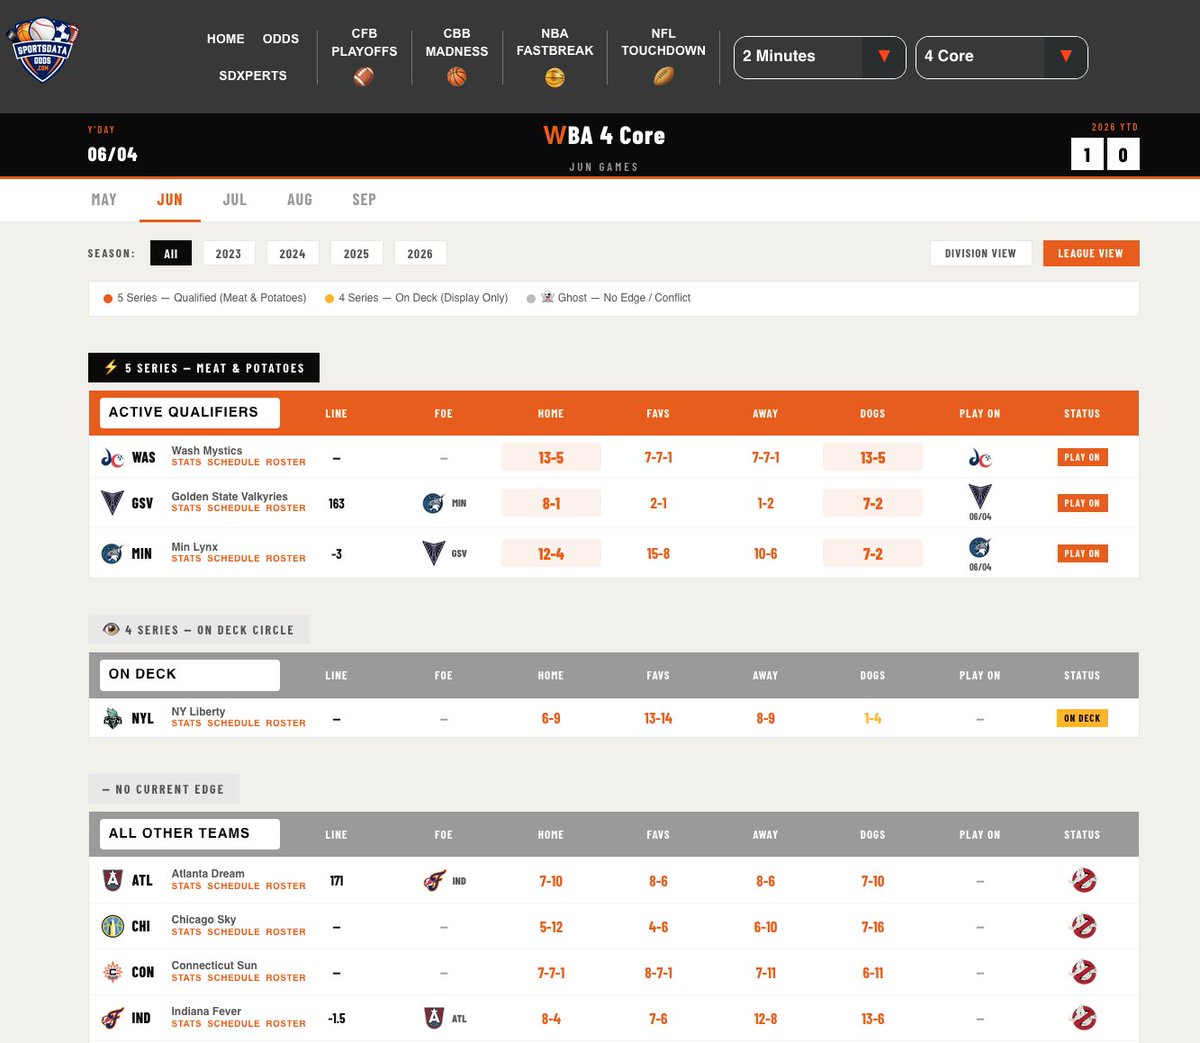Click ATL foe logo in Indiana row

pyautogui.click(x=434, y=1018)
